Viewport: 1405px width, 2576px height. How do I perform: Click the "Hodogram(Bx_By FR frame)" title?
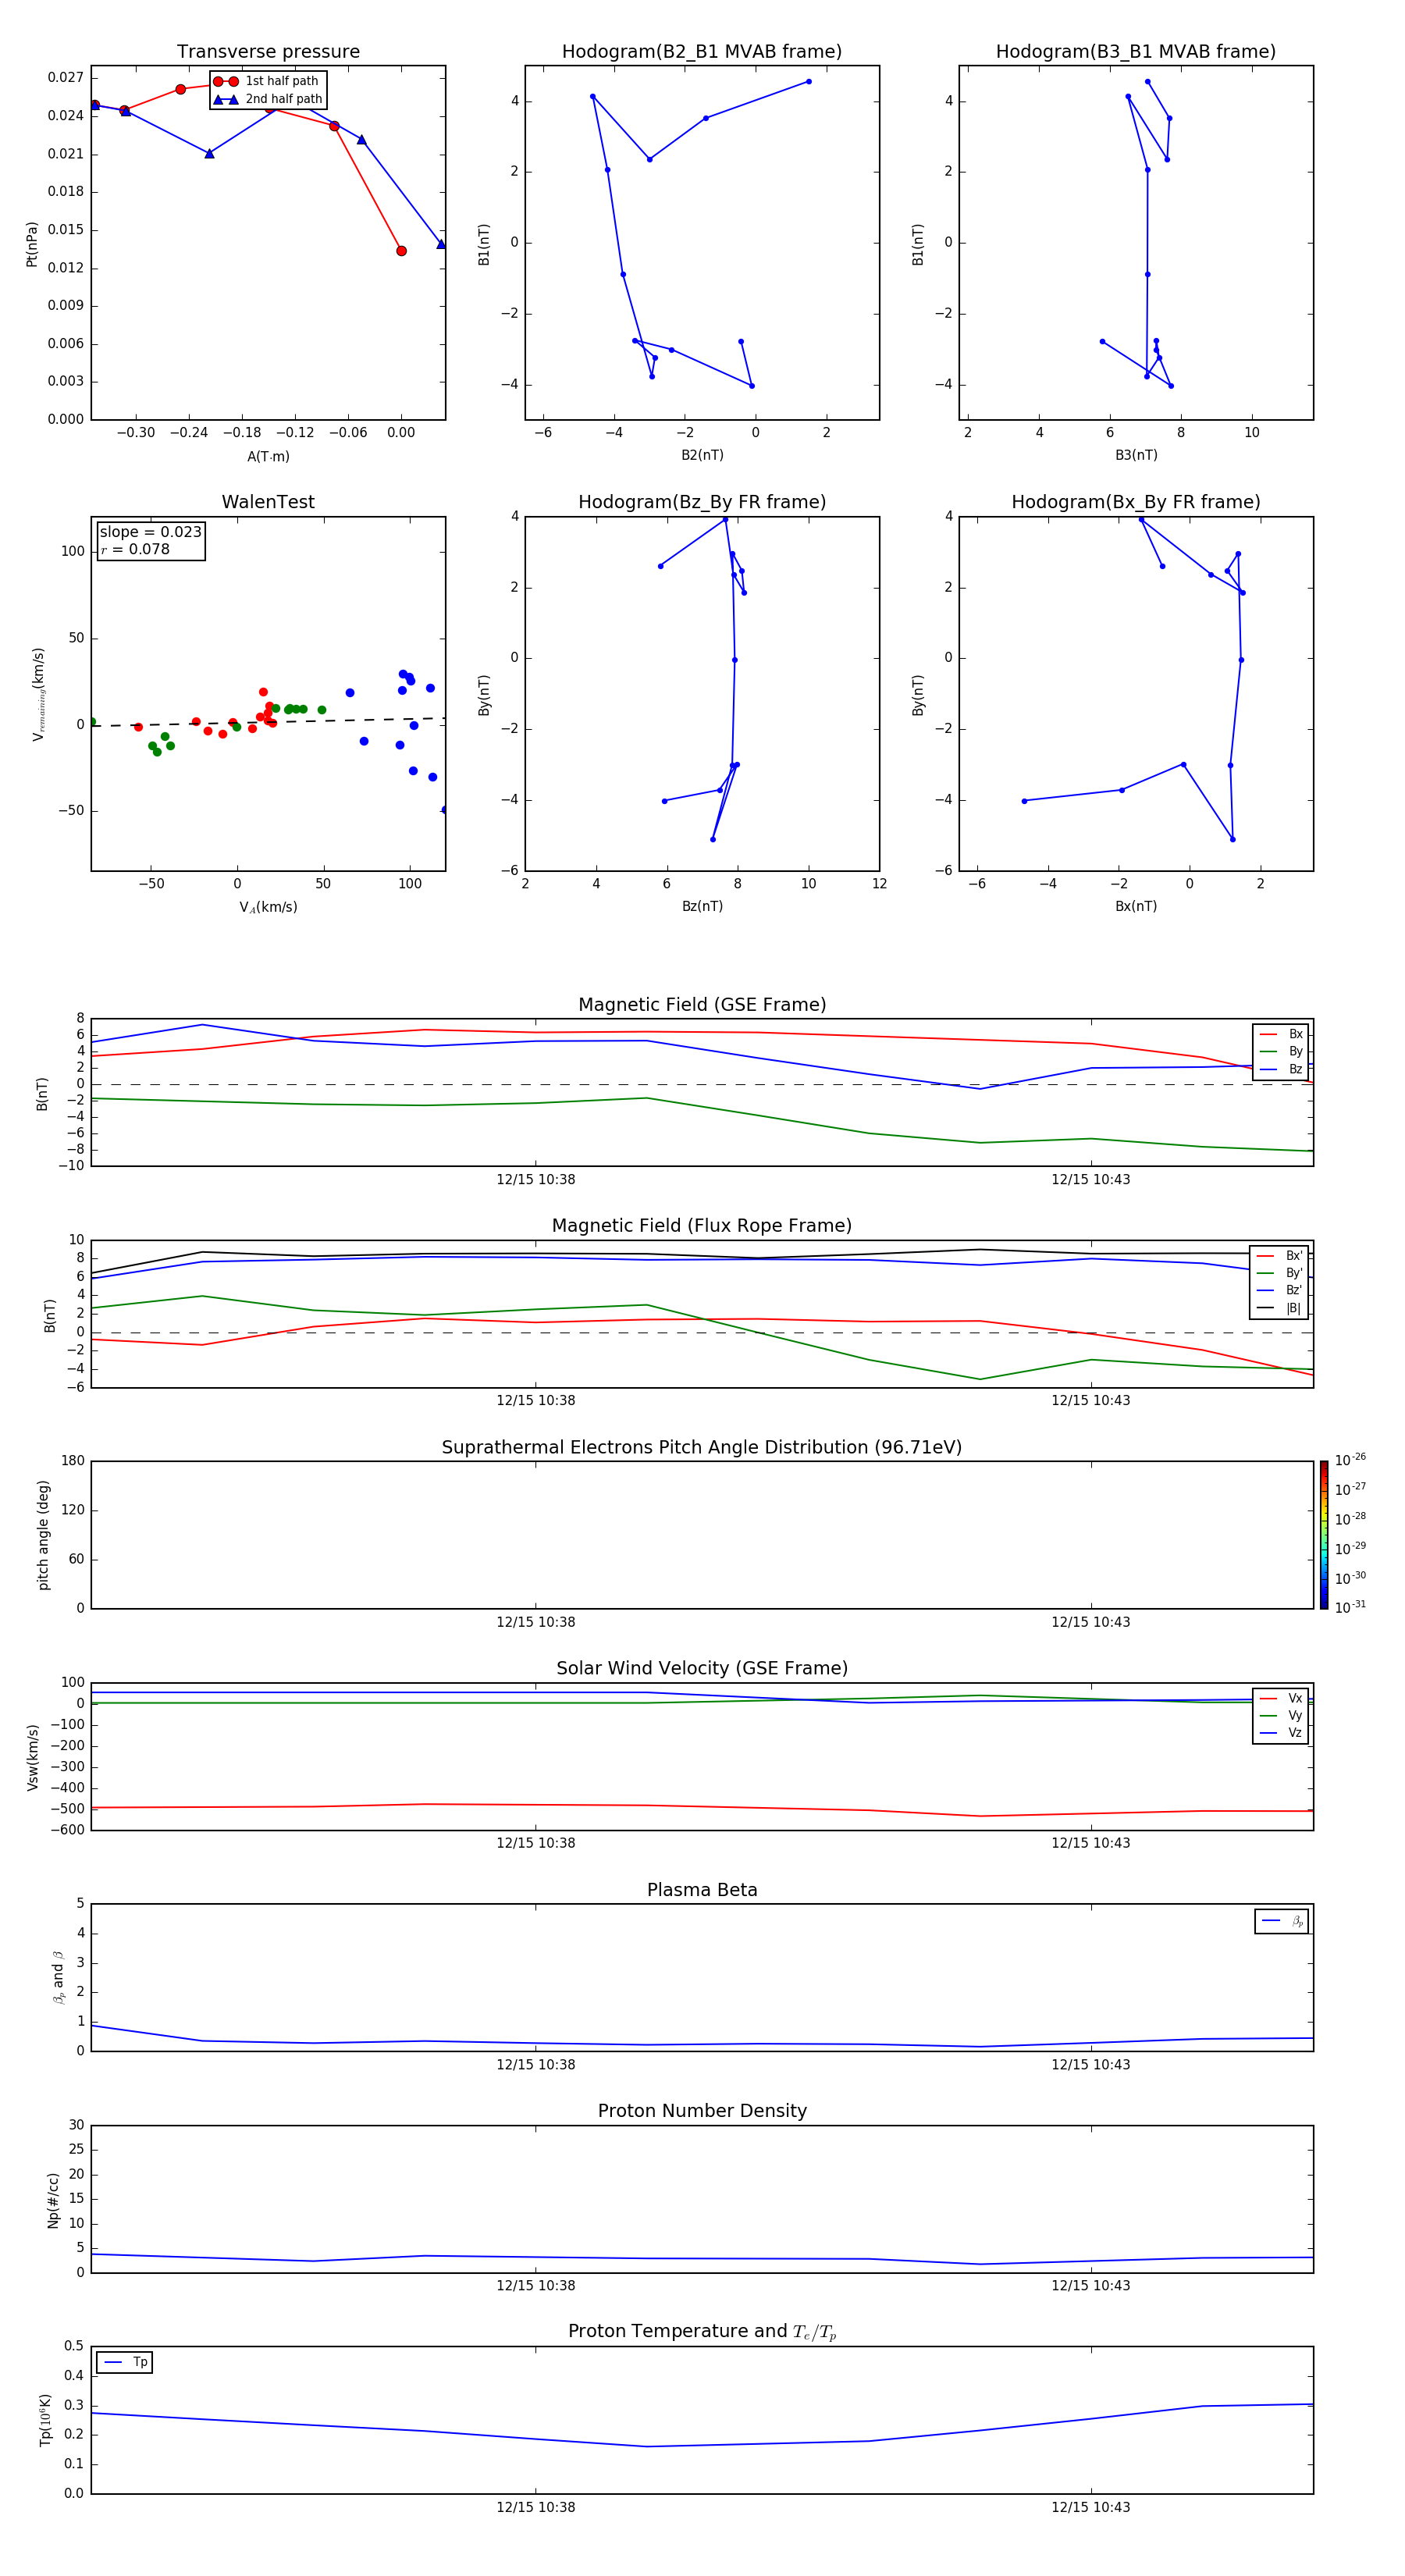click(x=1136, y=502)
